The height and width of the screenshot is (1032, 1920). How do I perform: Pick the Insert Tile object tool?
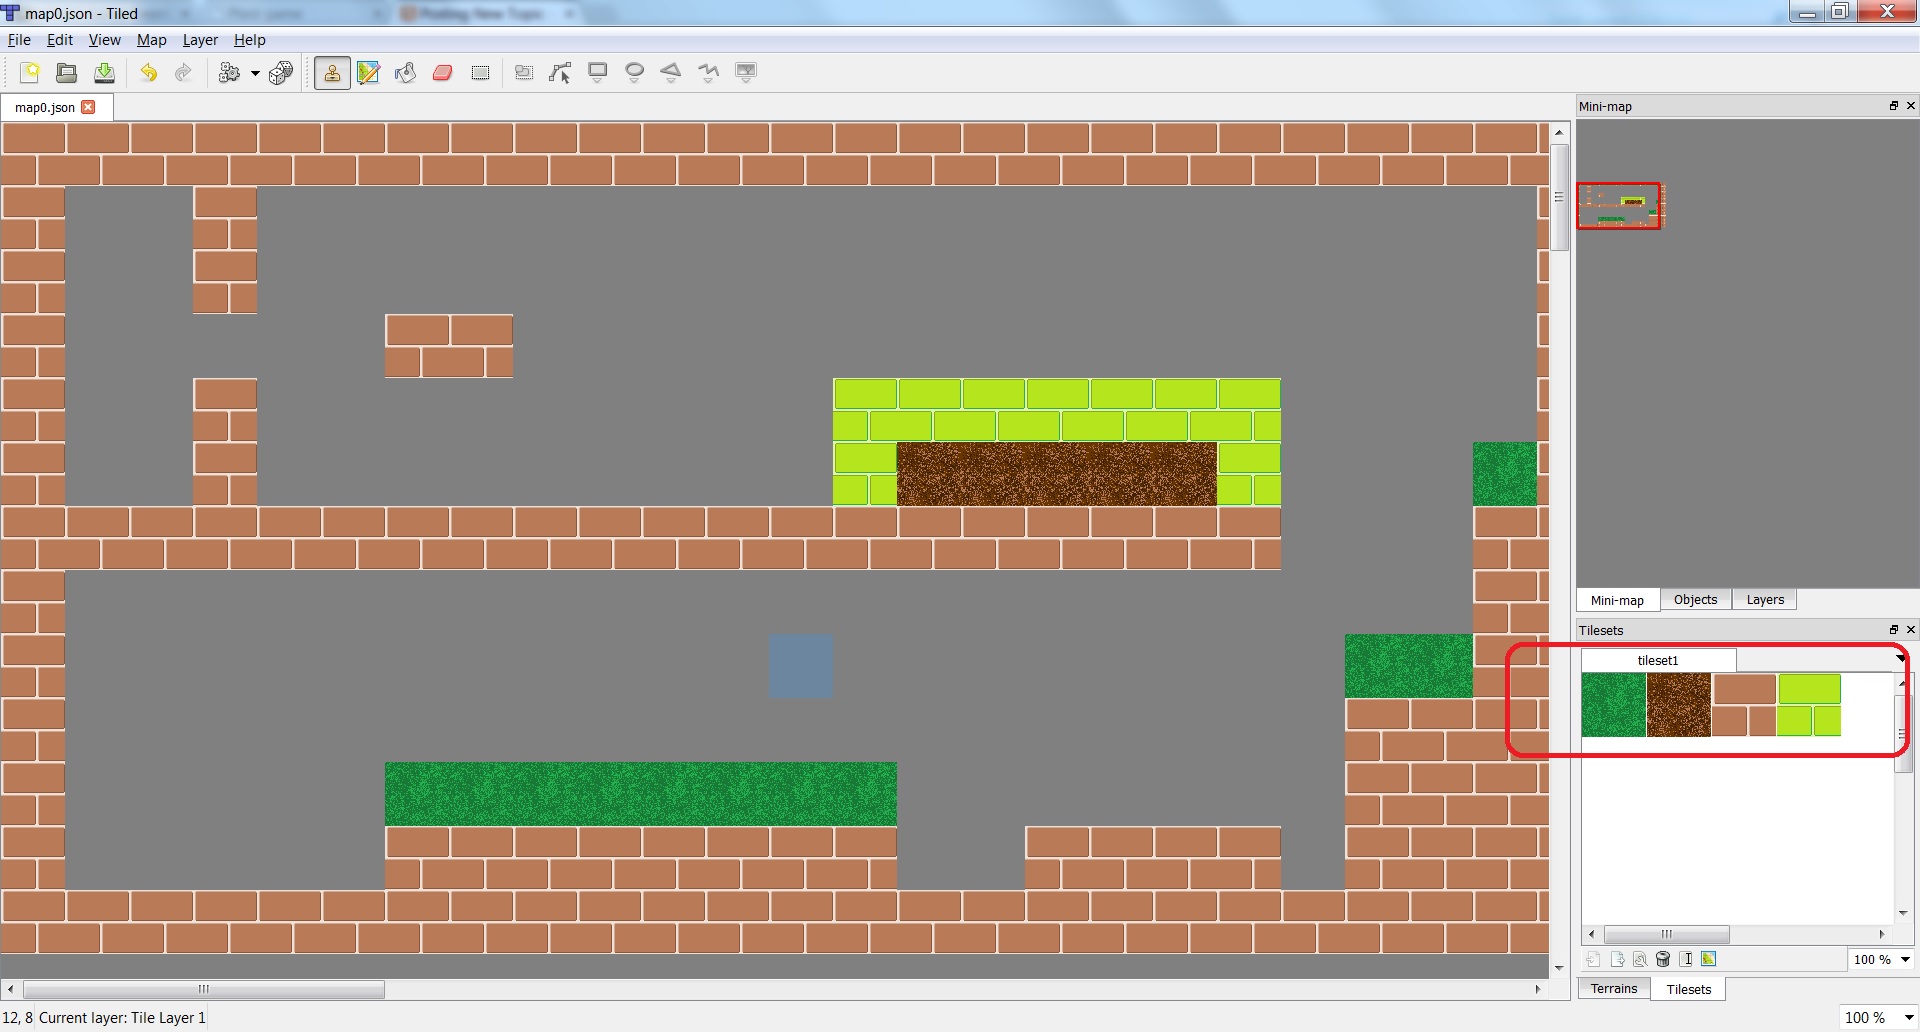pos(746,73)
